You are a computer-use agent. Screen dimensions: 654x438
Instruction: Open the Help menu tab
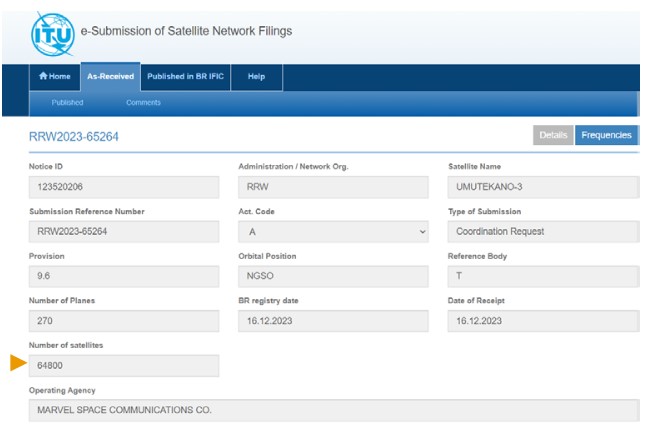(256, 77)
